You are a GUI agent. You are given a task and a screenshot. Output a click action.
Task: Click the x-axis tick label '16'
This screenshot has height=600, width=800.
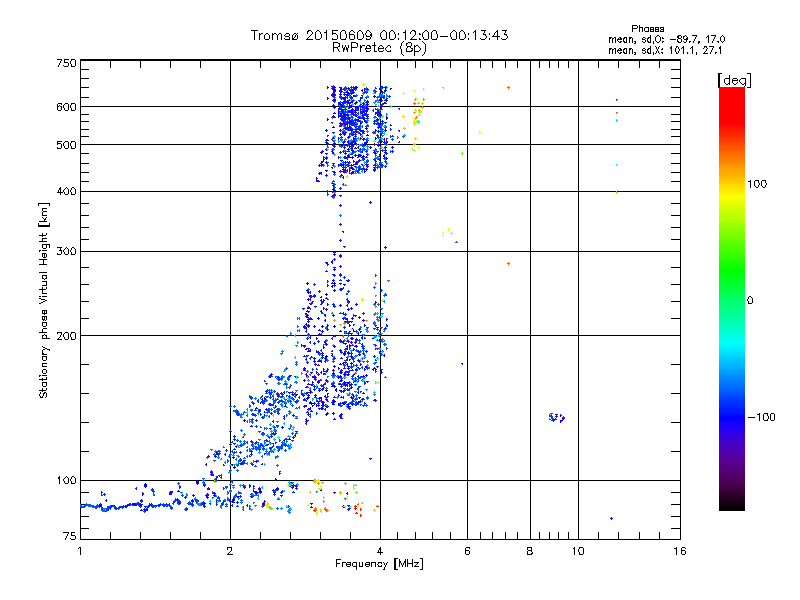coord(680,551)
